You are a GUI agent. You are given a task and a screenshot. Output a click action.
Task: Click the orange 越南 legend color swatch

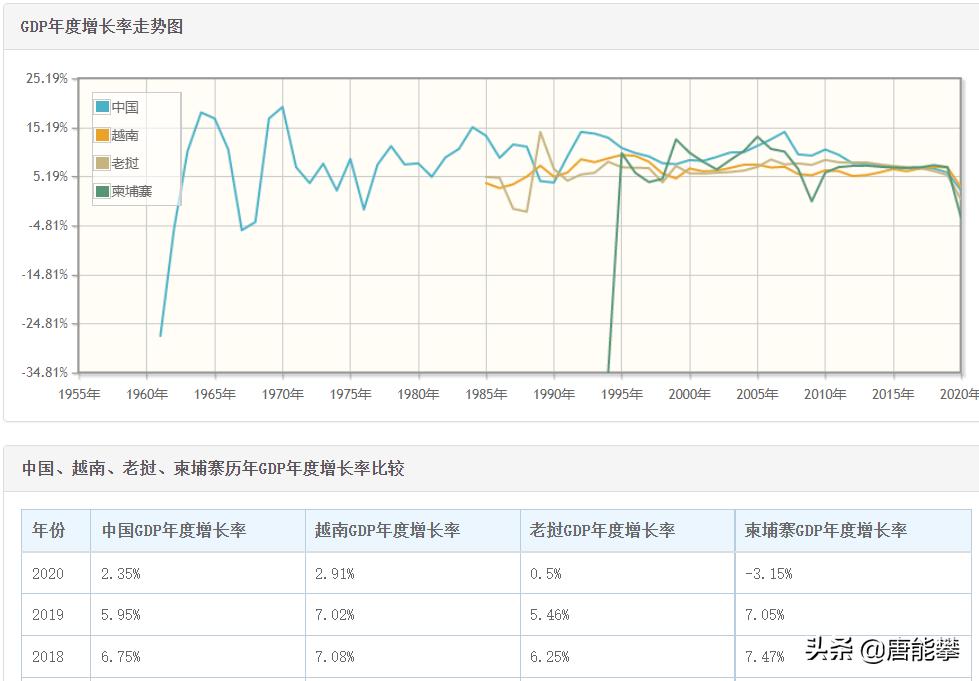tap(103, 135)
